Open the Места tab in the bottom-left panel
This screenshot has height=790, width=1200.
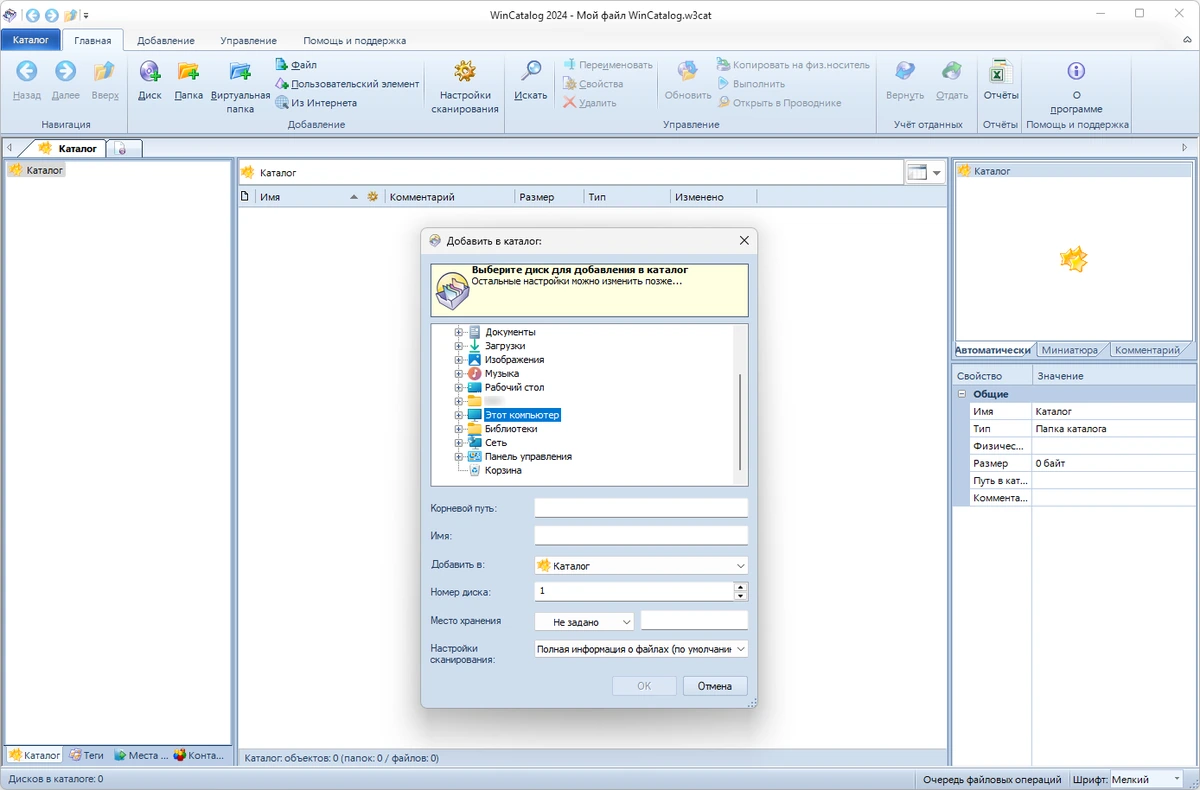tap(141, 755)
